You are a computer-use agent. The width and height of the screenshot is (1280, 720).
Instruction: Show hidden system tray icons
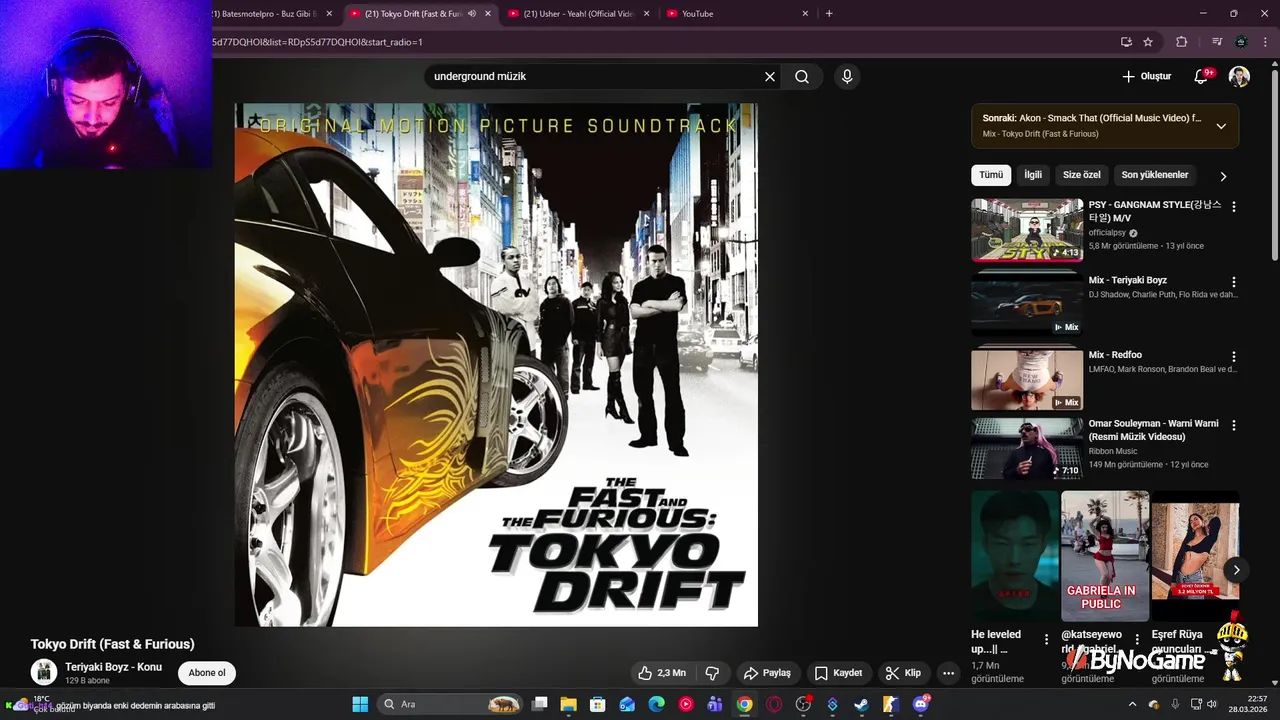(1132, 704)
